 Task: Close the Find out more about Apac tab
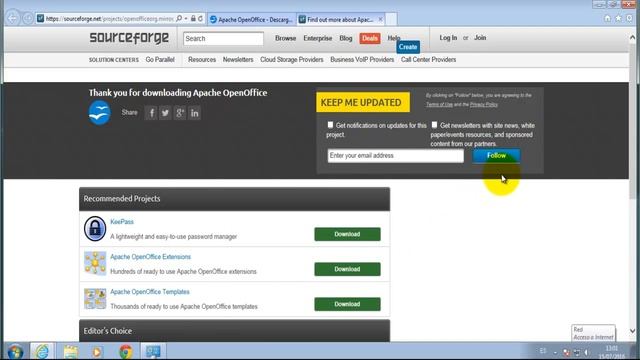[x=380, y=19]
